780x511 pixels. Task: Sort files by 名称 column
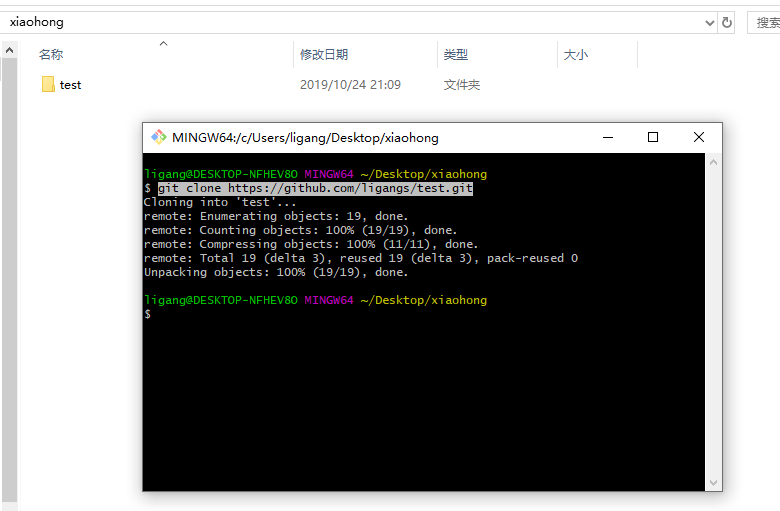click(x=51, y=54)
